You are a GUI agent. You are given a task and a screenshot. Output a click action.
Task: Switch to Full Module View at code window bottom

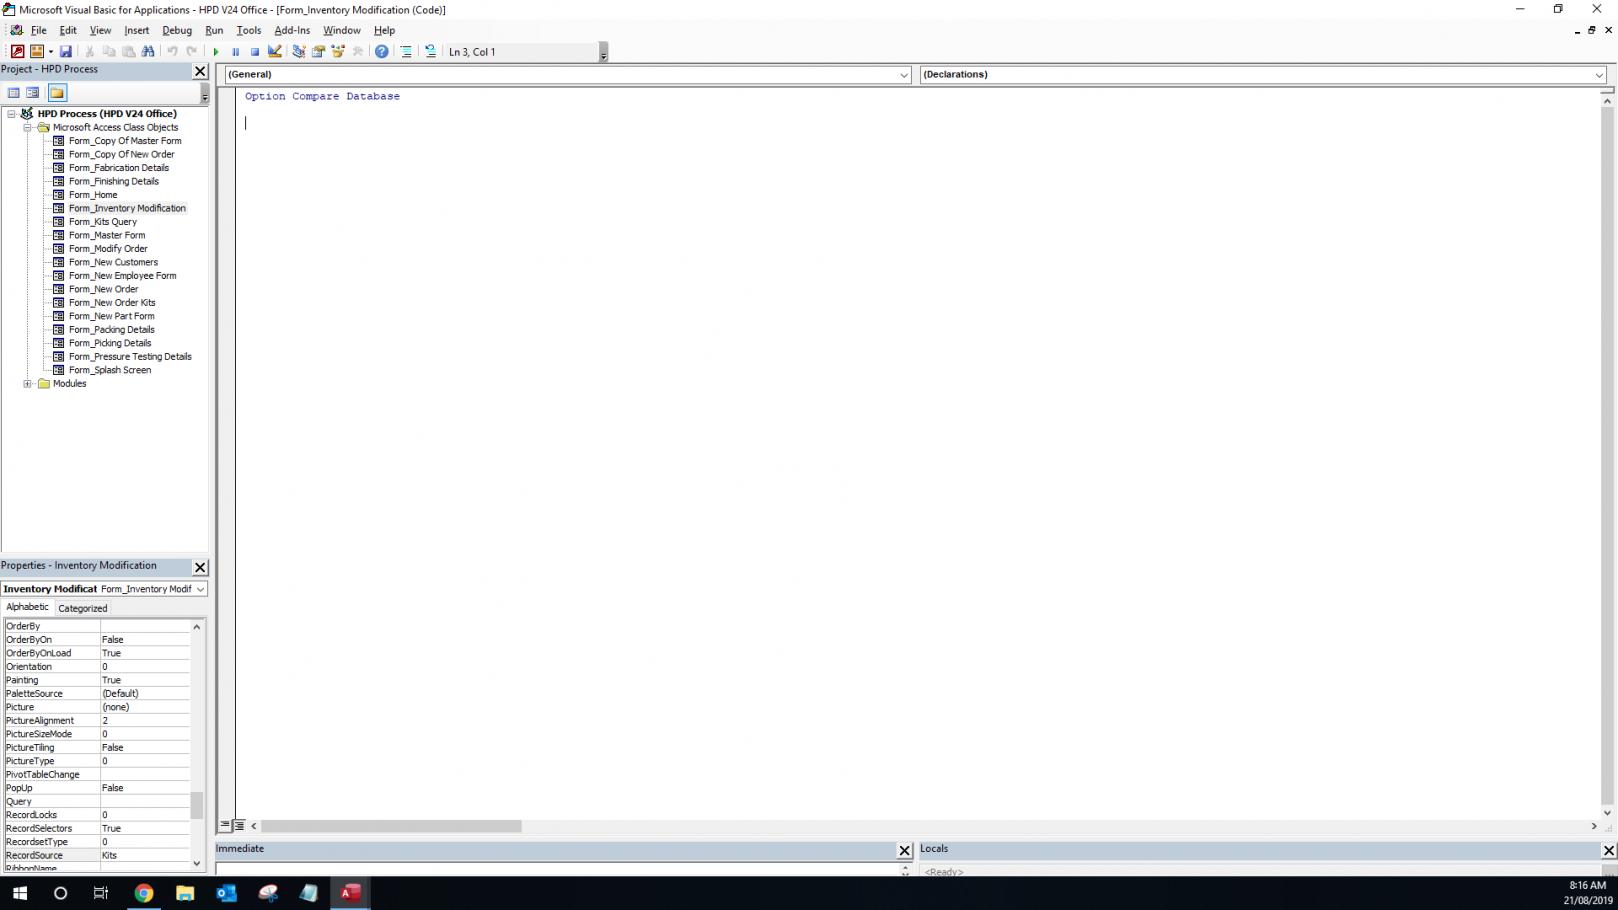[239, 826]
